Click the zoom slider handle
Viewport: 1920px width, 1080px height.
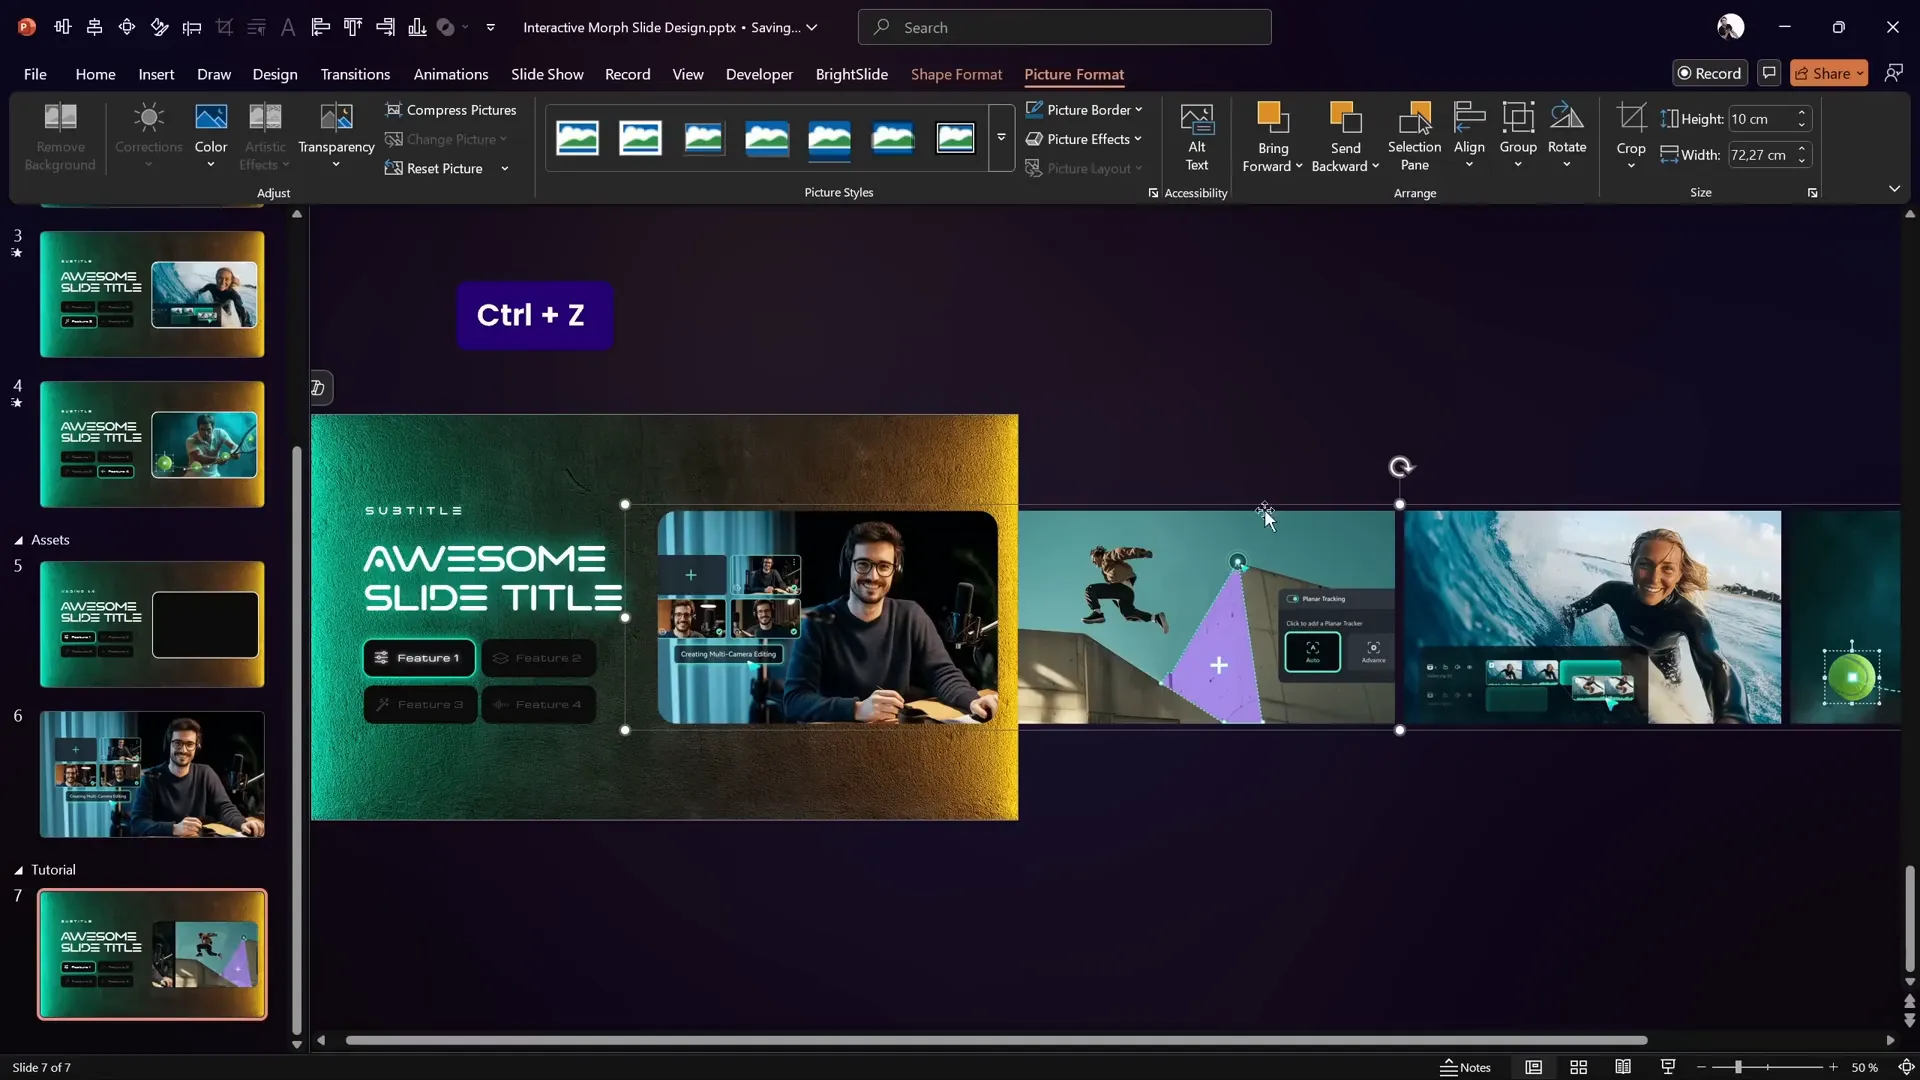tap(1738, 1067)
